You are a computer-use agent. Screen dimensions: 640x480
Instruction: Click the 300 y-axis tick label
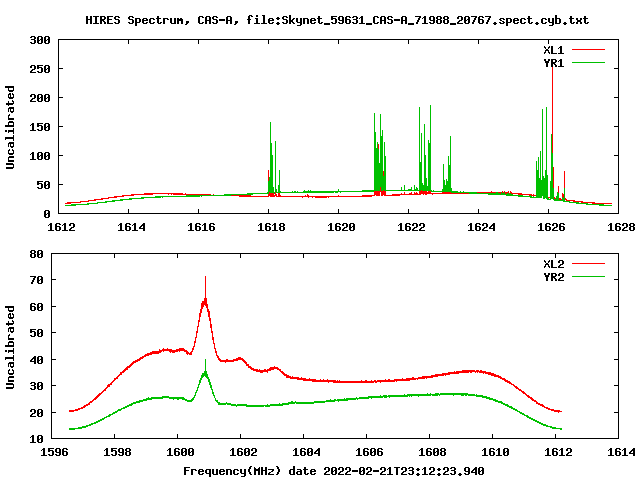coord(40,40)
